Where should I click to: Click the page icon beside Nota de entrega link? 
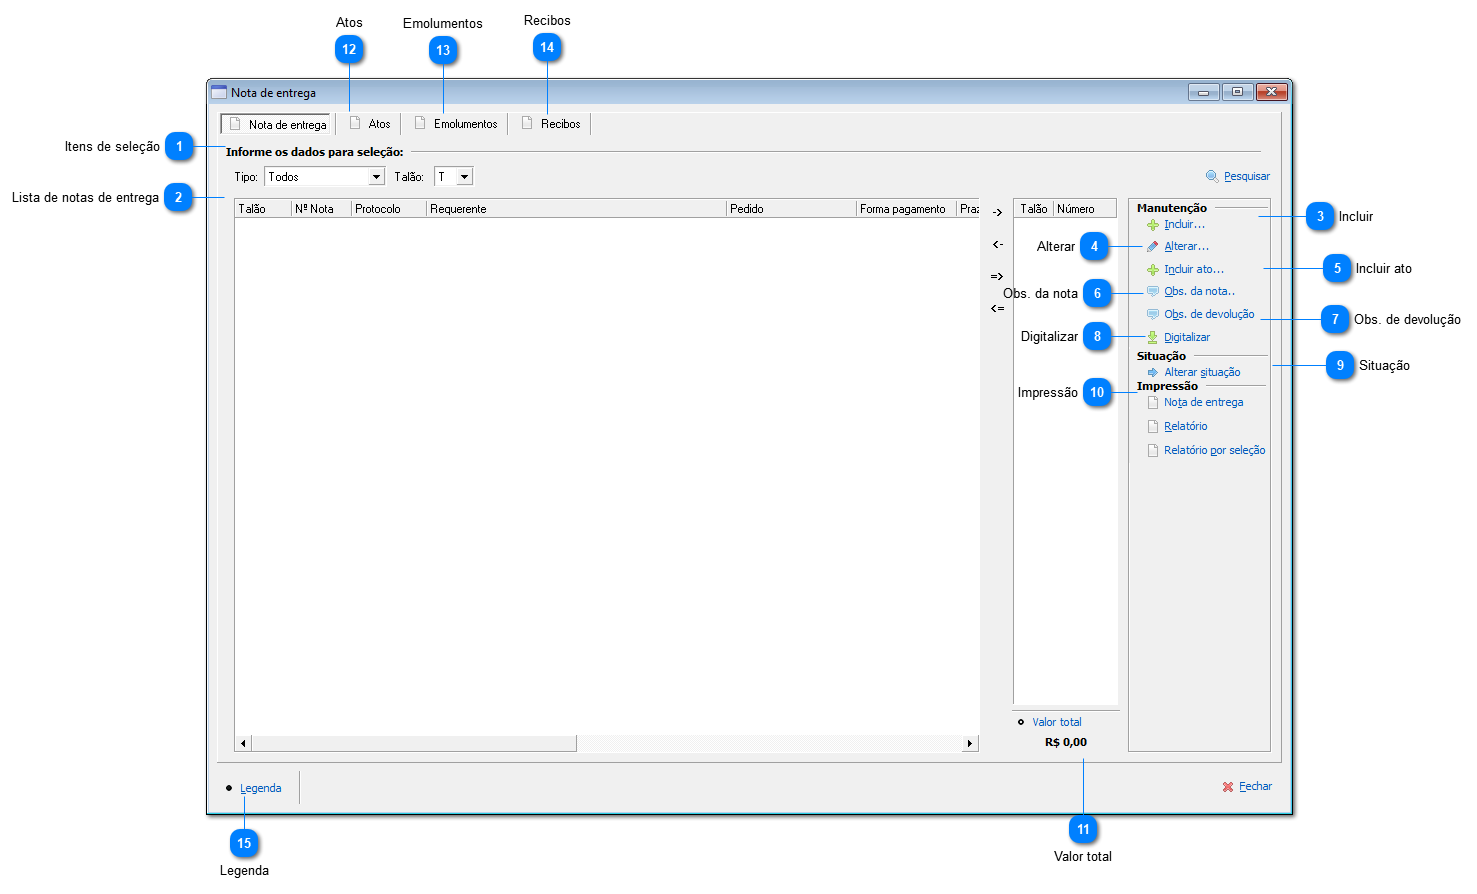click(1153, 403)
